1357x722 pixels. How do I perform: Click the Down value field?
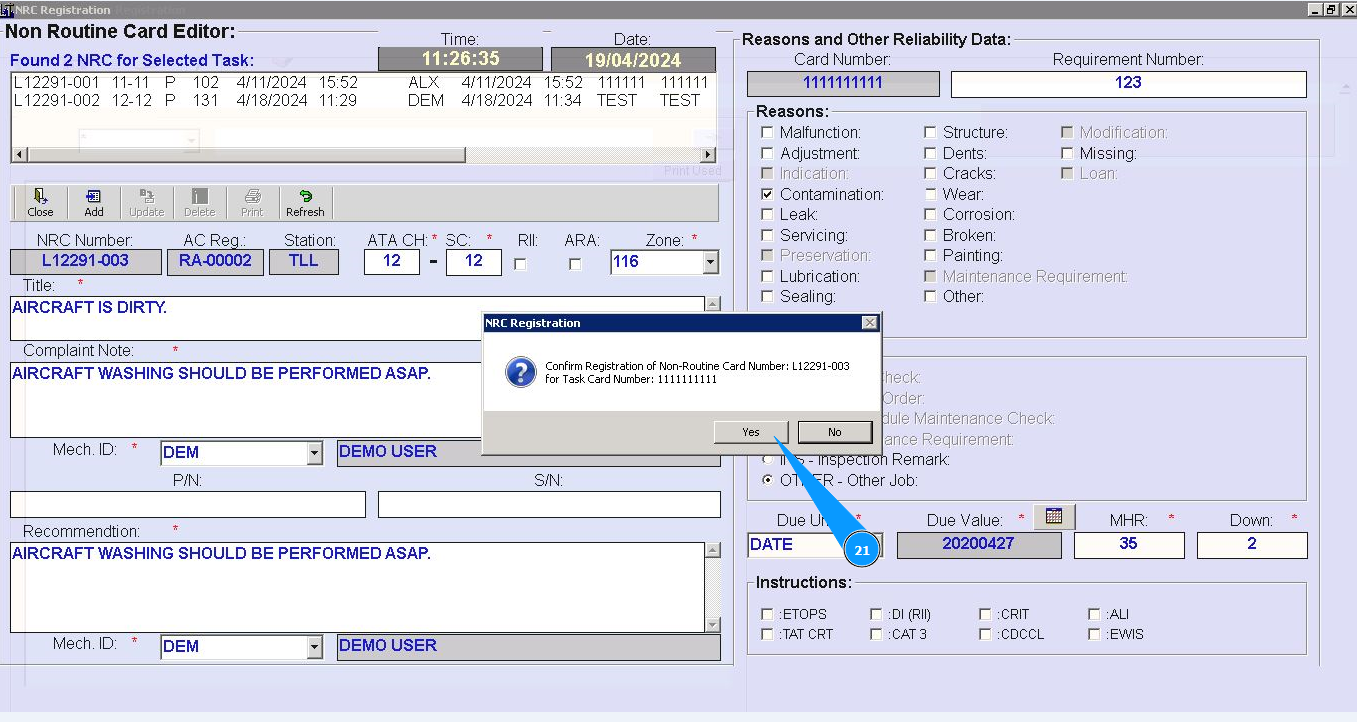(1252, 545)
